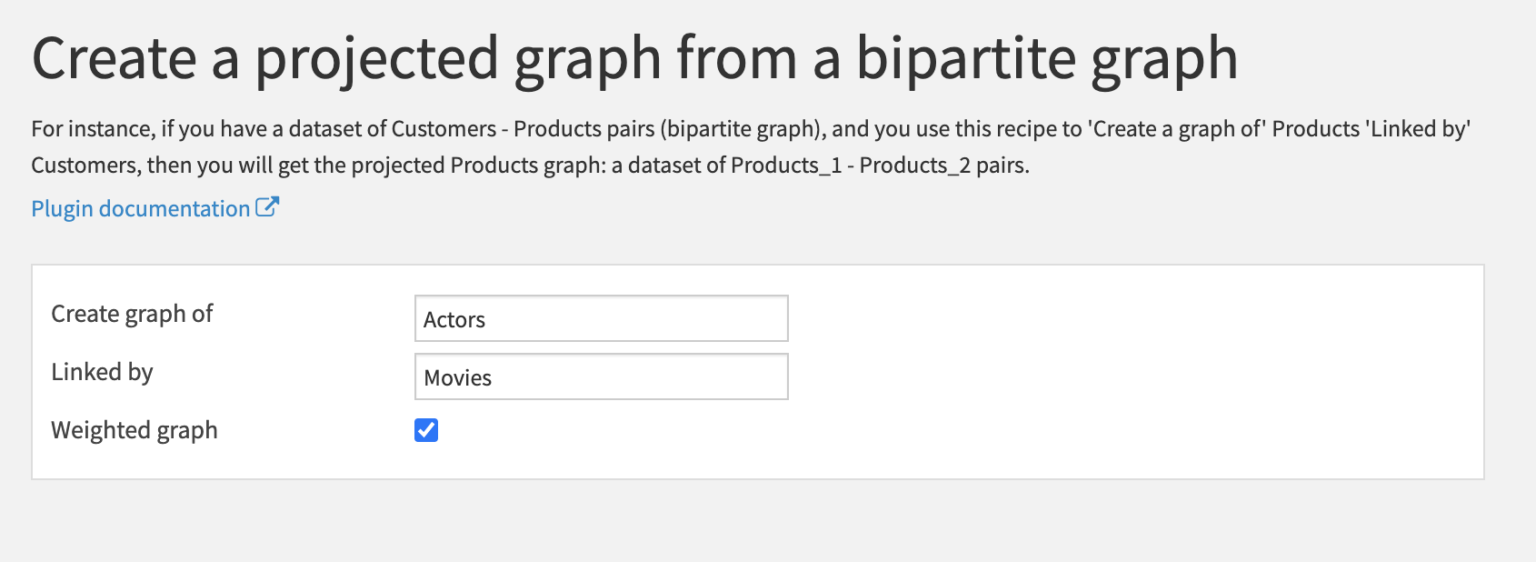
Task: Click the Products_1 - Products_2 pairs text
Action: pos(879,166)
